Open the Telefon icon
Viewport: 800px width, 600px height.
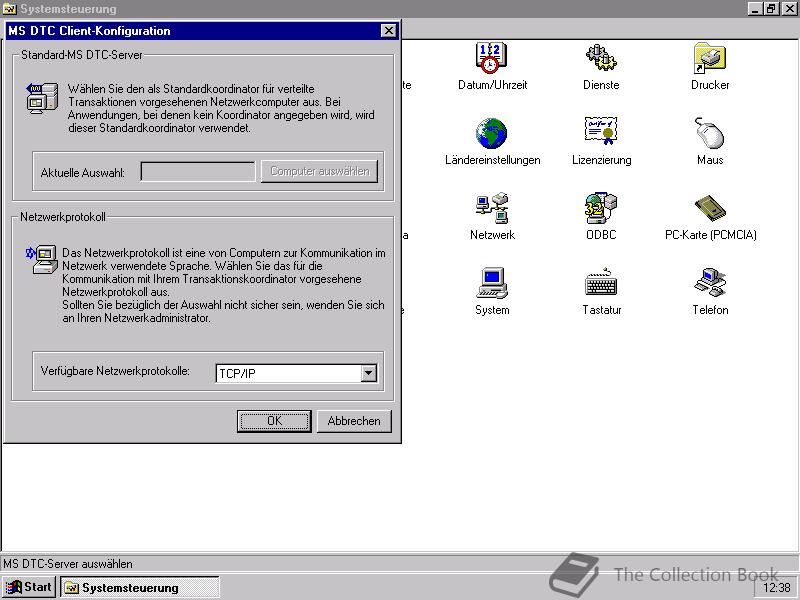coord(710,283)
